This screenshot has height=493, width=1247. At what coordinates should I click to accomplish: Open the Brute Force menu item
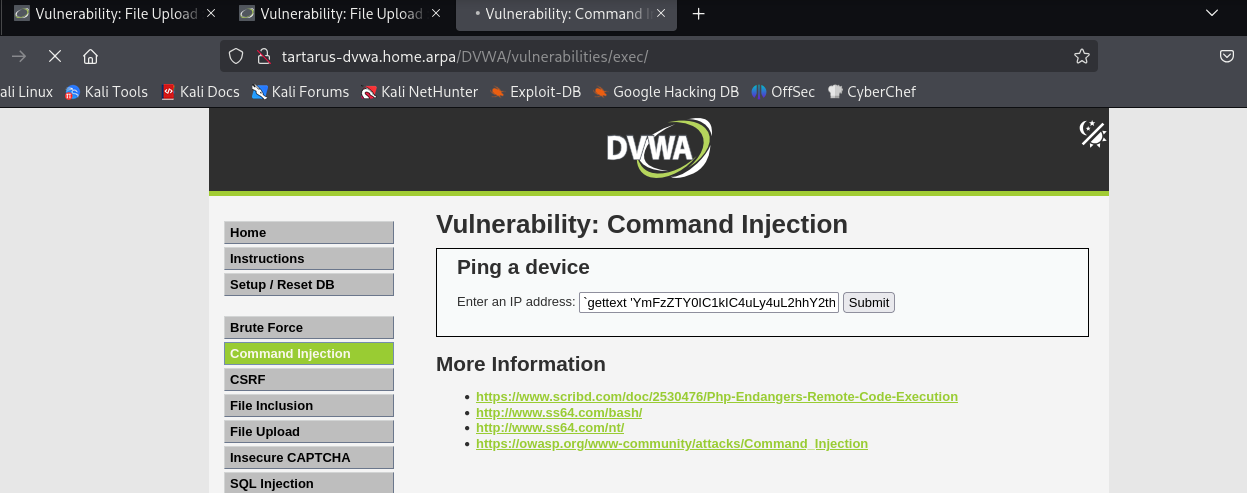coord(309,327)
